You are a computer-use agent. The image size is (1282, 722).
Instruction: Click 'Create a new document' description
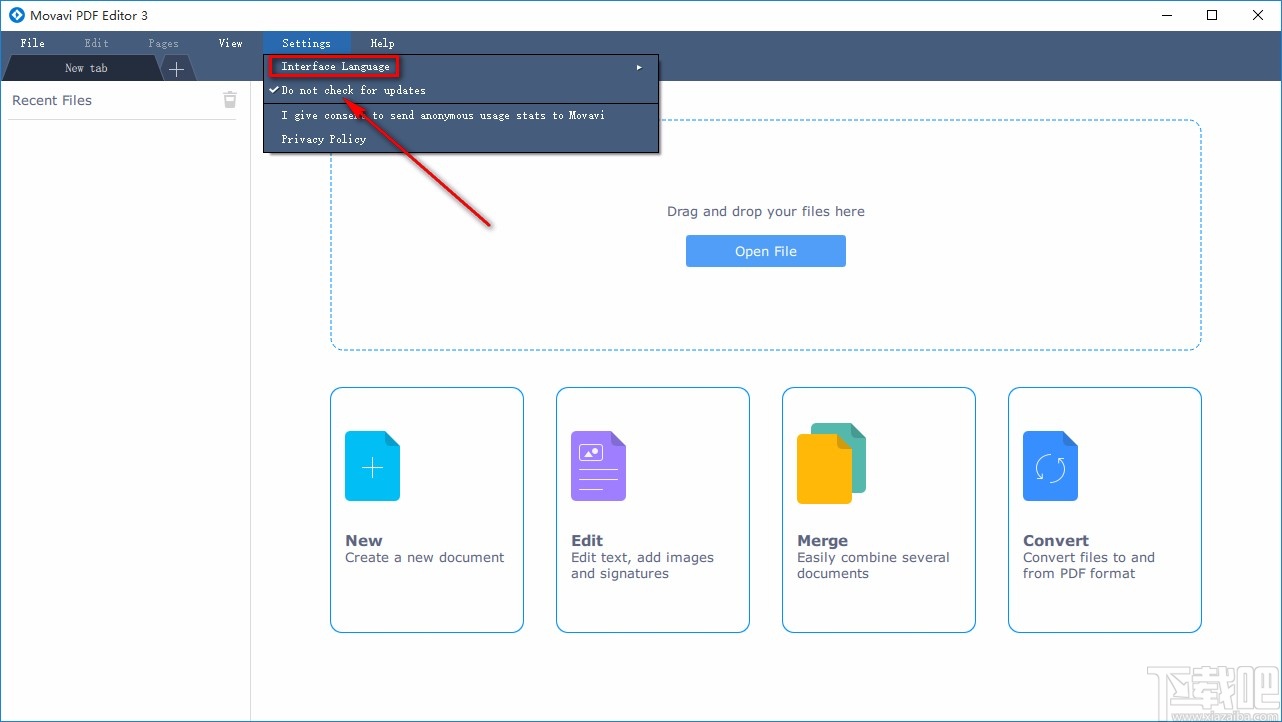pos(425,558)
